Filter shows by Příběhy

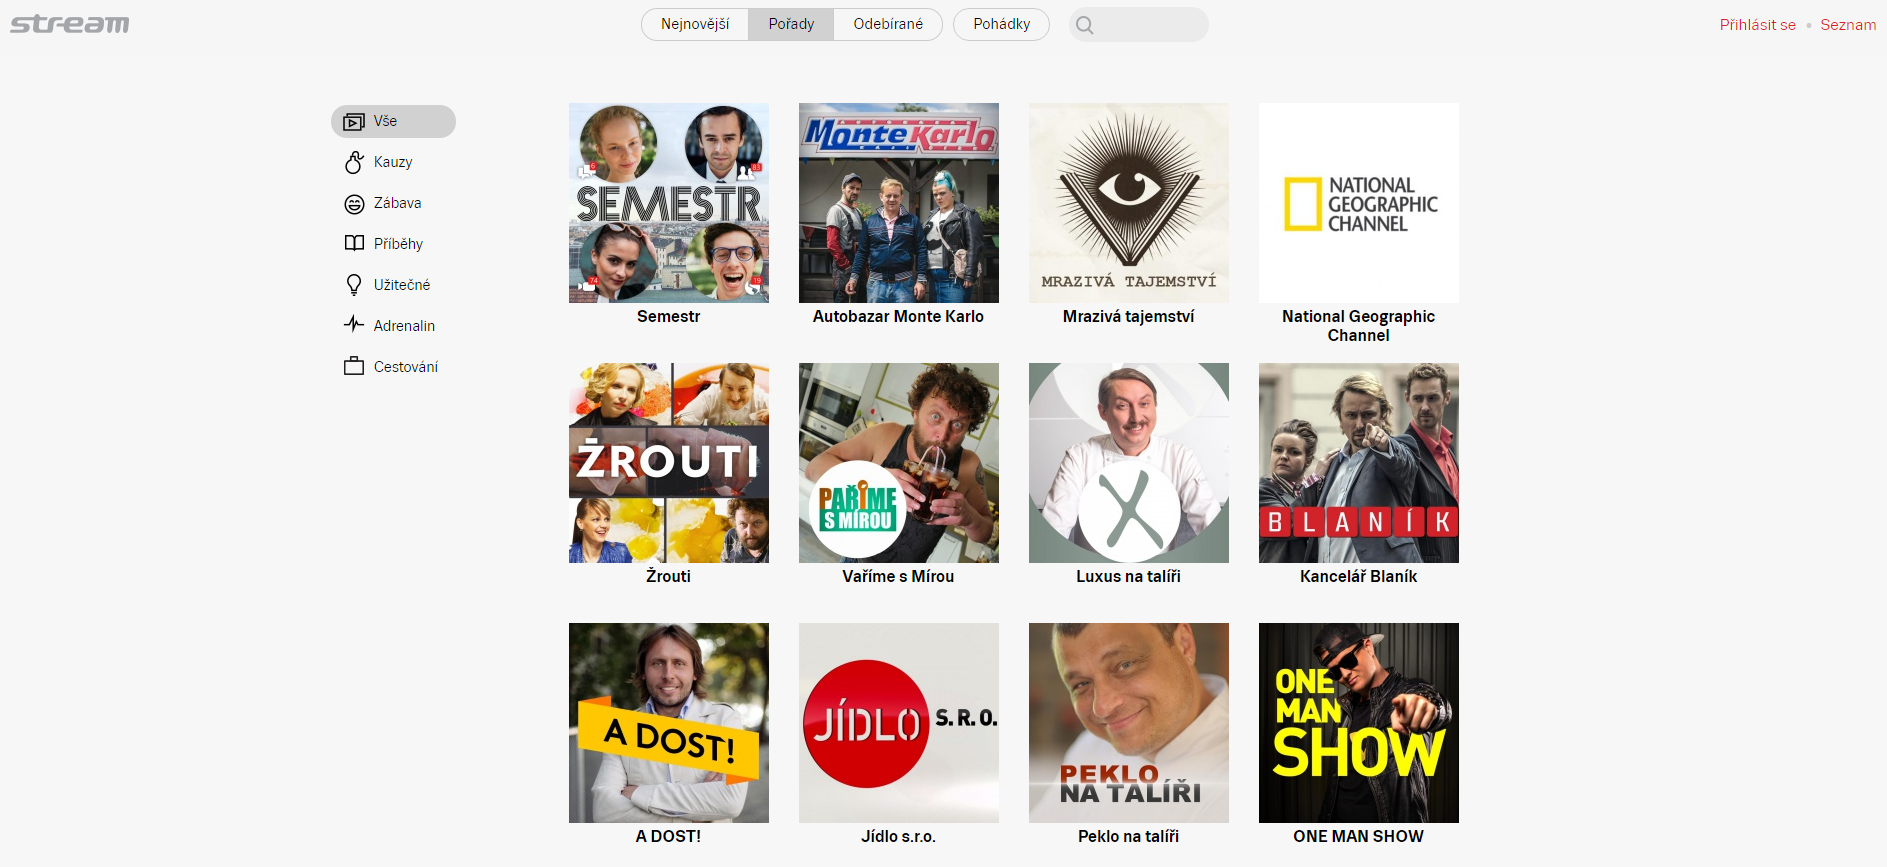(398, 244)
